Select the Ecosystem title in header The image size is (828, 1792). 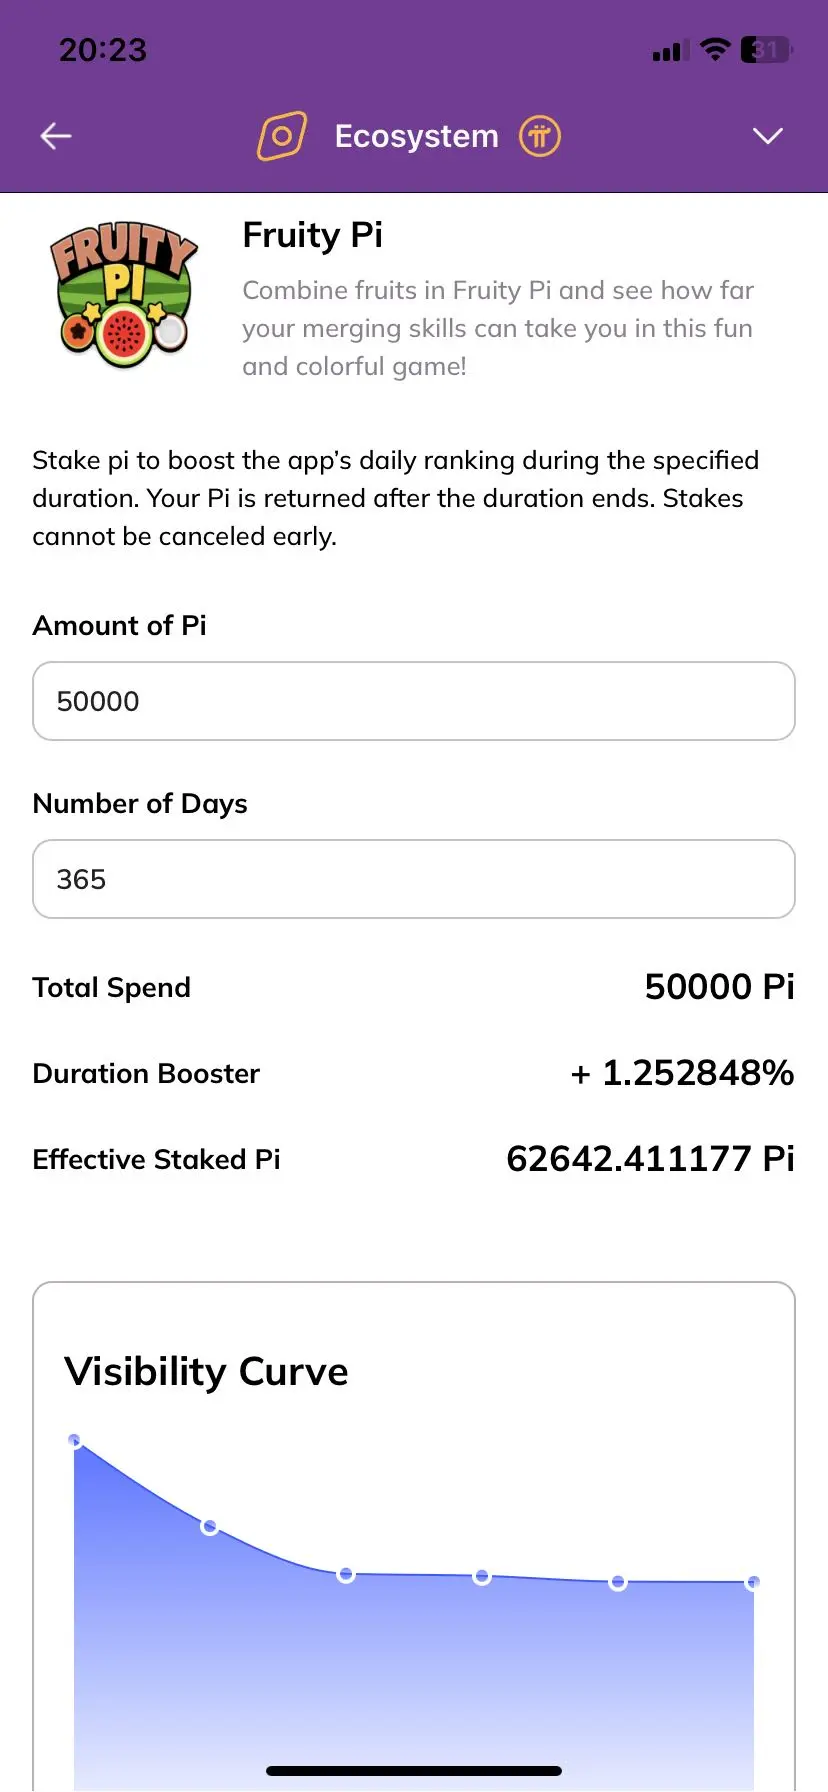pos(417,136)
